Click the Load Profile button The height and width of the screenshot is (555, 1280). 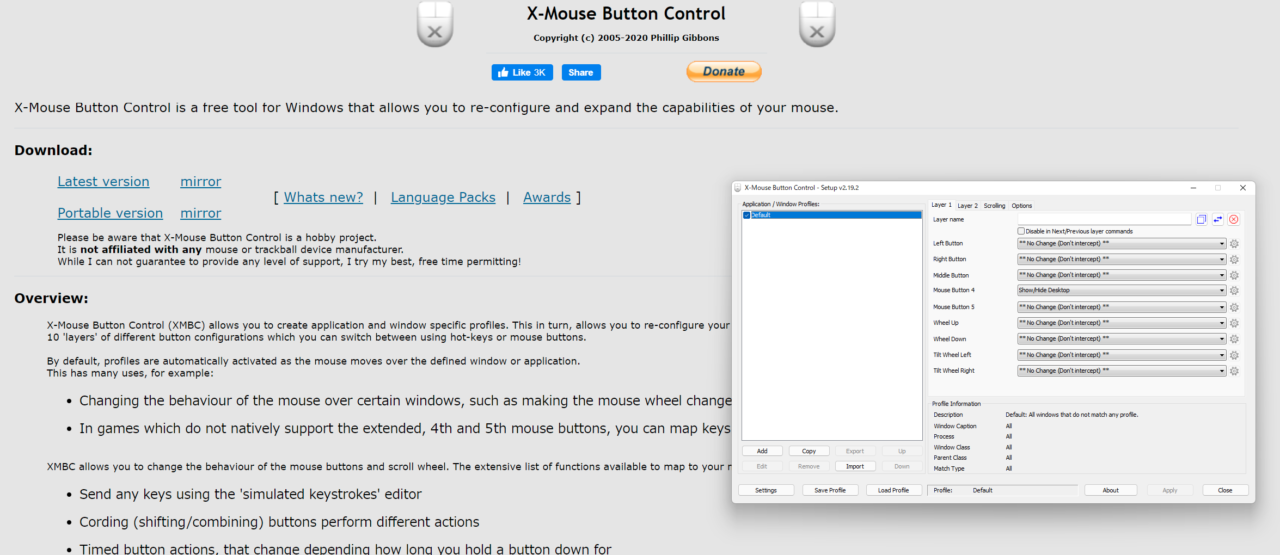pyautogui.click(x=894, y=490)
